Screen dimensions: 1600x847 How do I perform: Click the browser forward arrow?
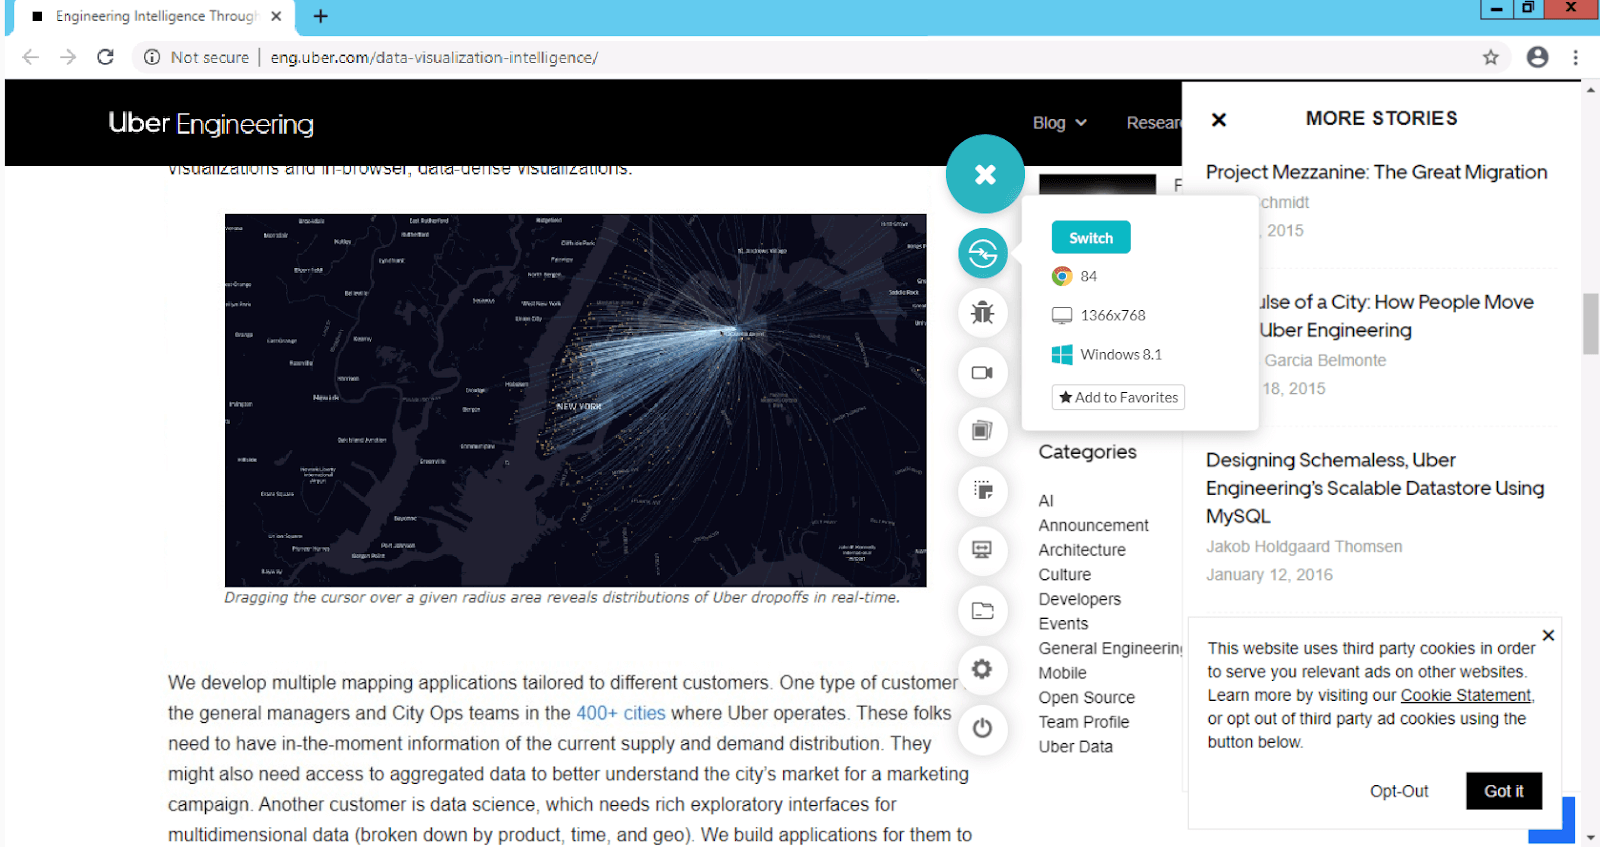(68, 57)
